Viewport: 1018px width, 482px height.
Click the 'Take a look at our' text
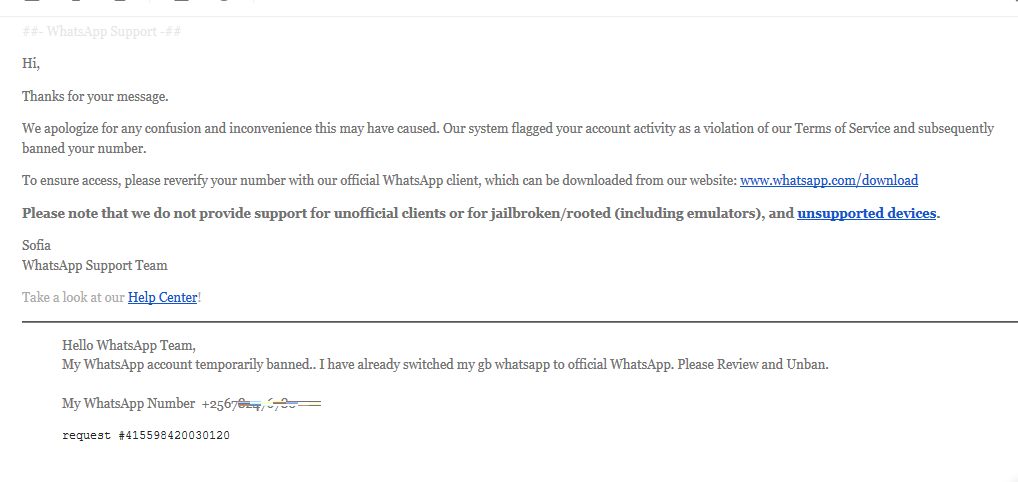pos(73,298)
